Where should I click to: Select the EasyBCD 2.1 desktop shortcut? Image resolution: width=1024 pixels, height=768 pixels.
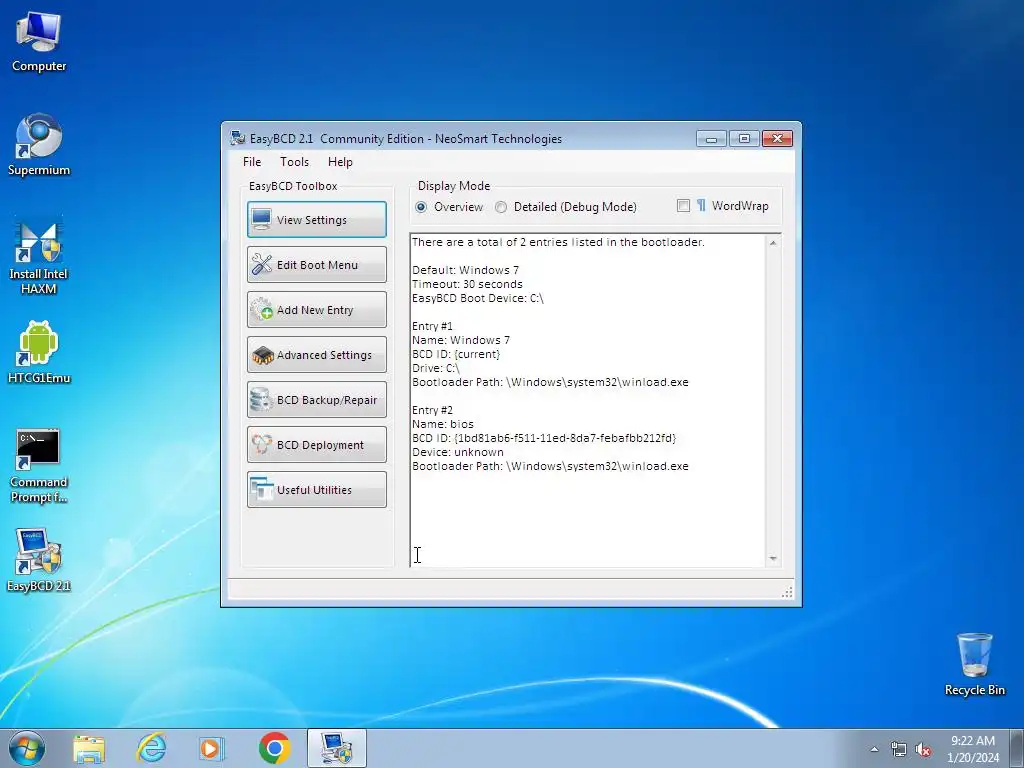pyautogui.click(x=39, y=560)
